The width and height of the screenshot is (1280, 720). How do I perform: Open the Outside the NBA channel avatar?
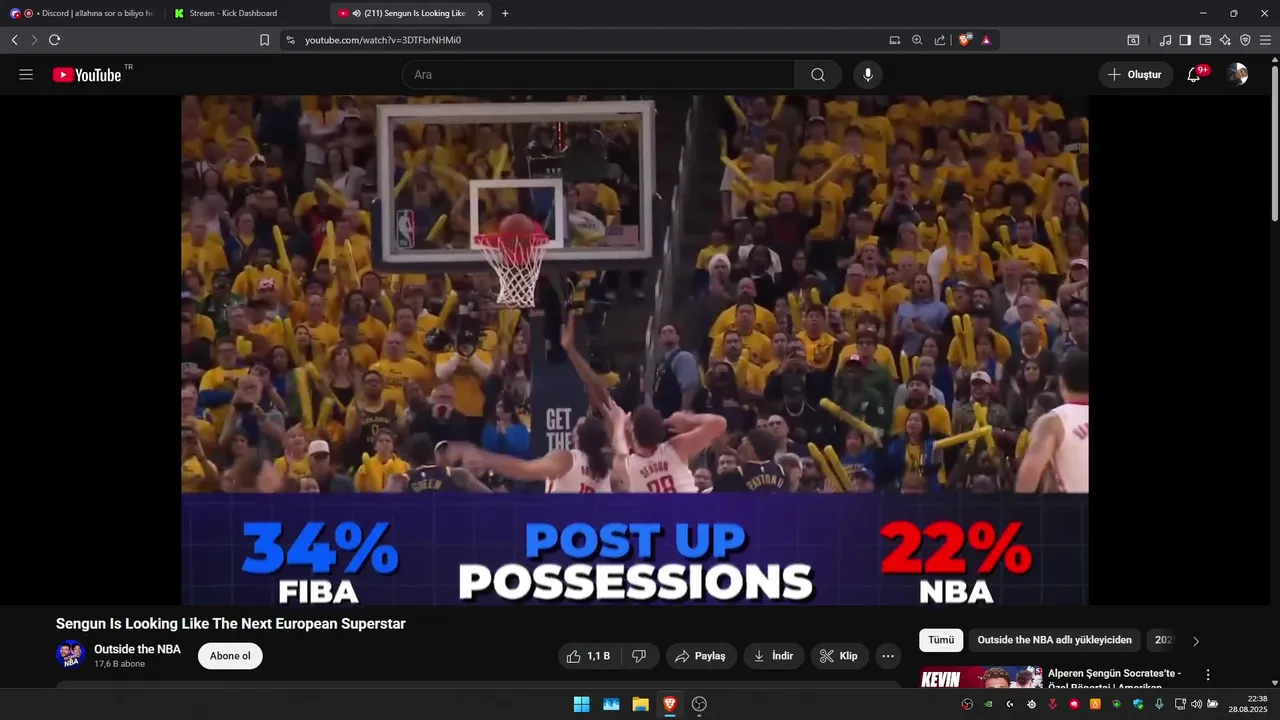pyautogui.click(x=71, y=655)
